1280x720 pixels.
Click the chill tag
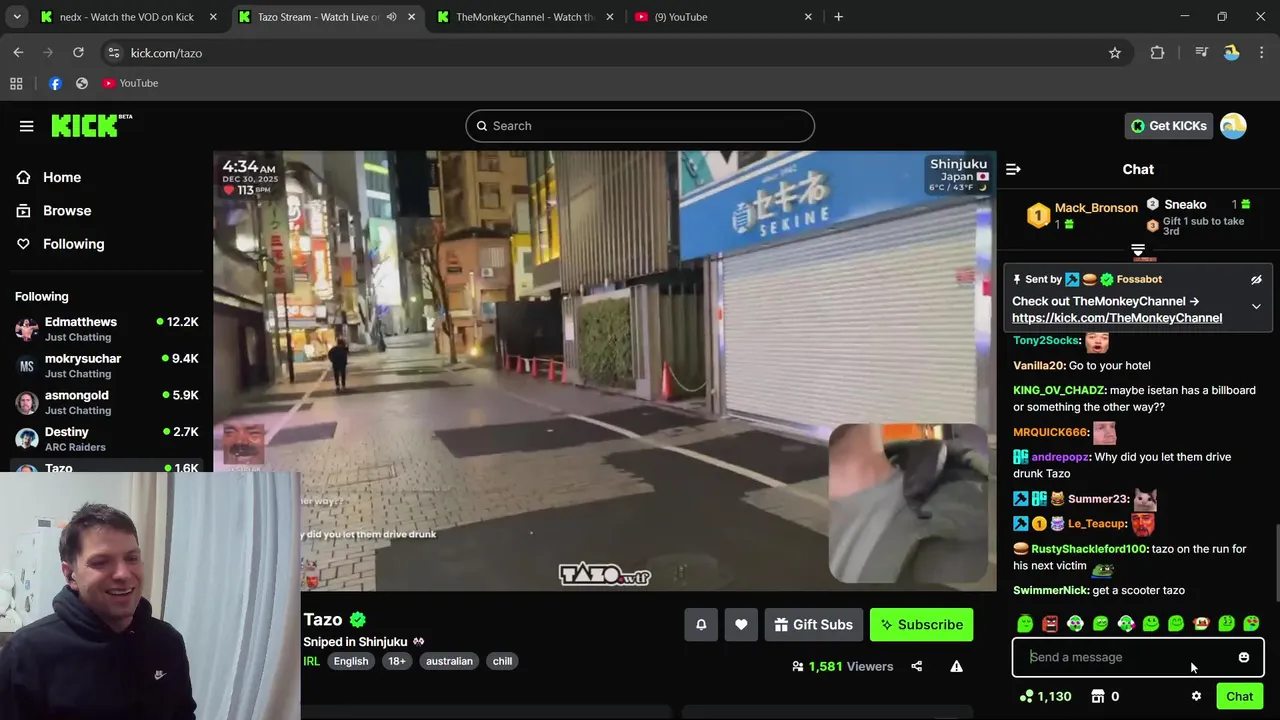pos(502,661)
